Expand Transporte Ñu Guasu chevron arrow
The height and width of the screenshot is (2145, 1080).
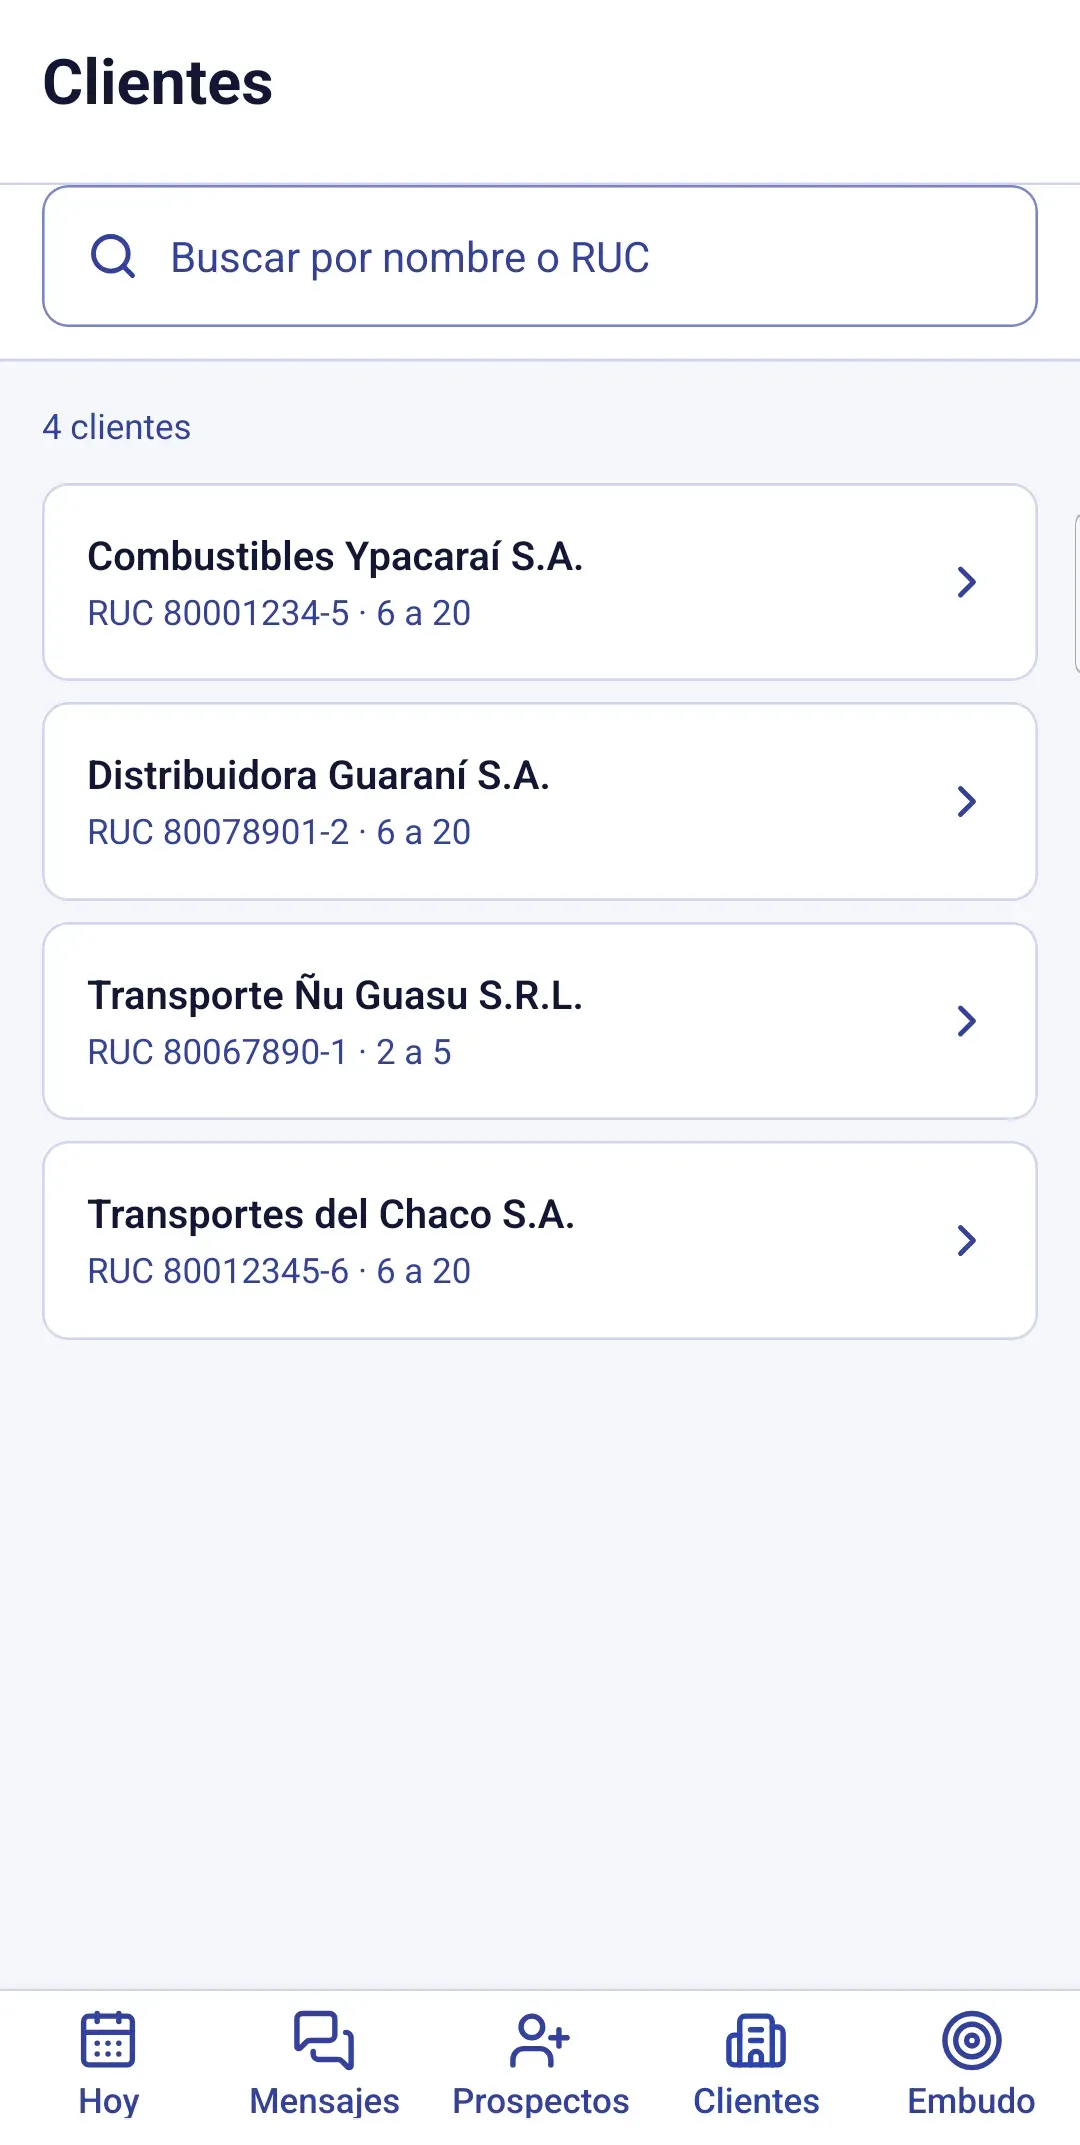coord(966,1021)
